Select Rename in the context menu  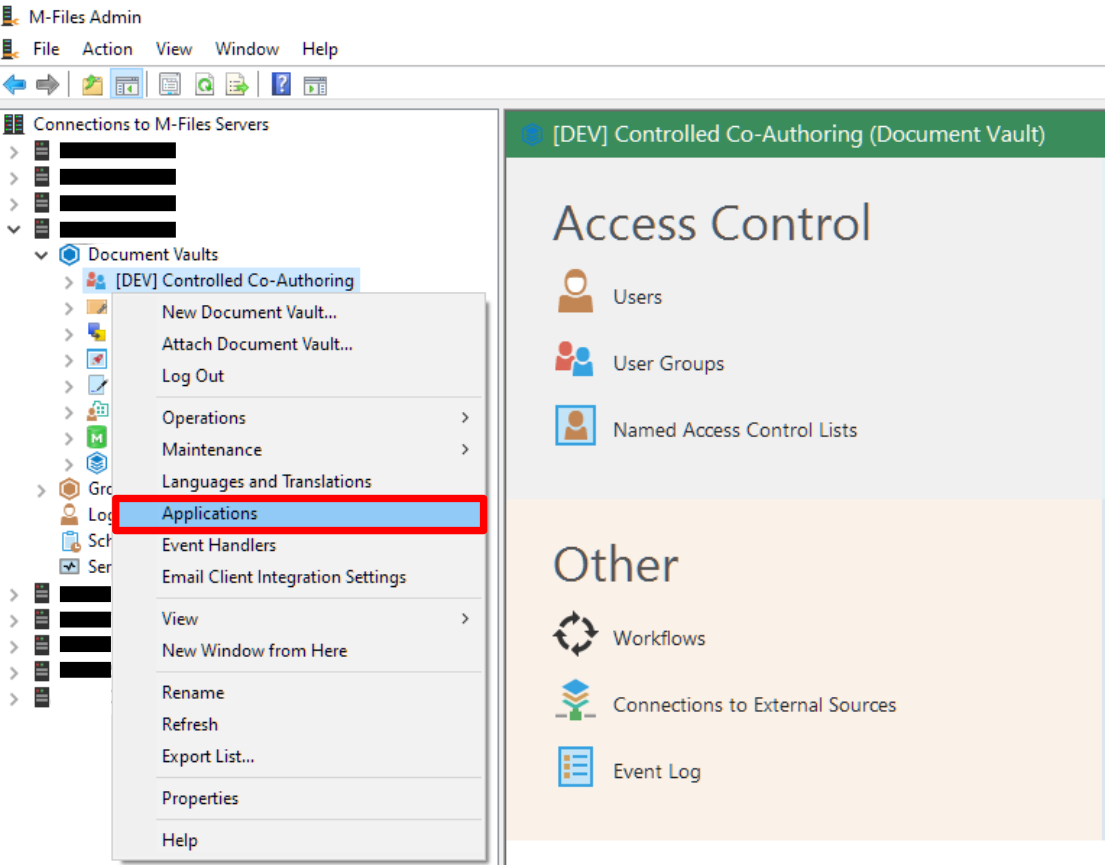[x=300, y=693]
